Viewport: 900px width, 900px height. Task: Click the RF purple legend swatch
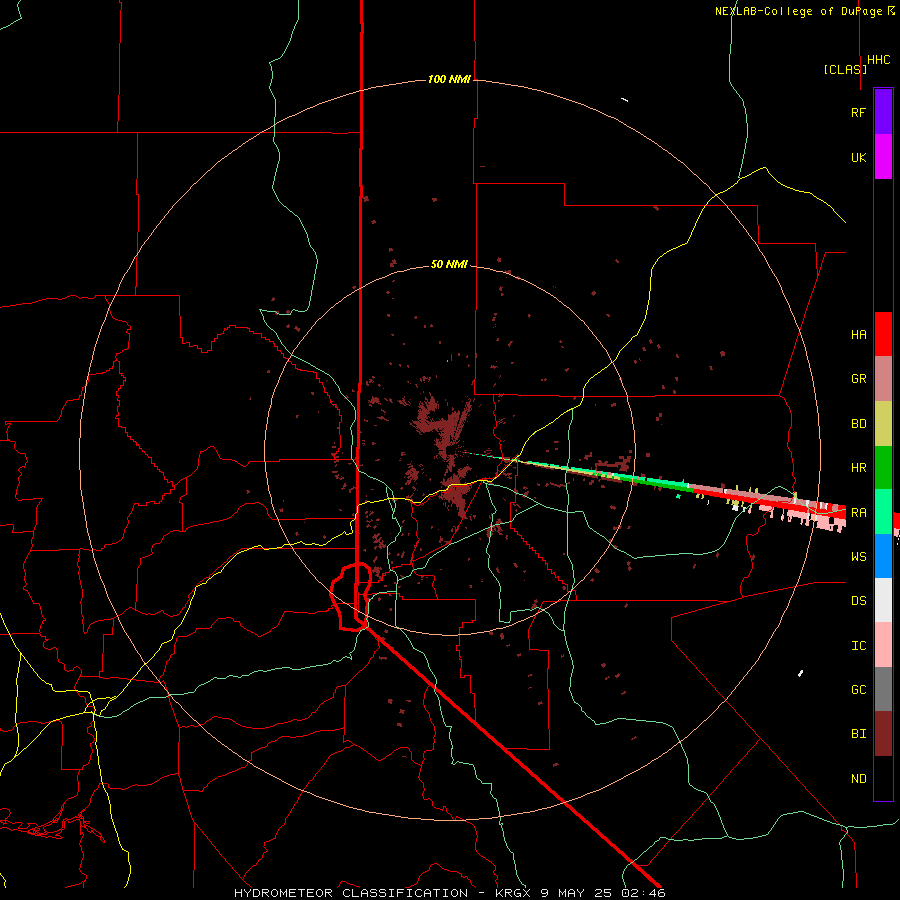tap(883, 112)
